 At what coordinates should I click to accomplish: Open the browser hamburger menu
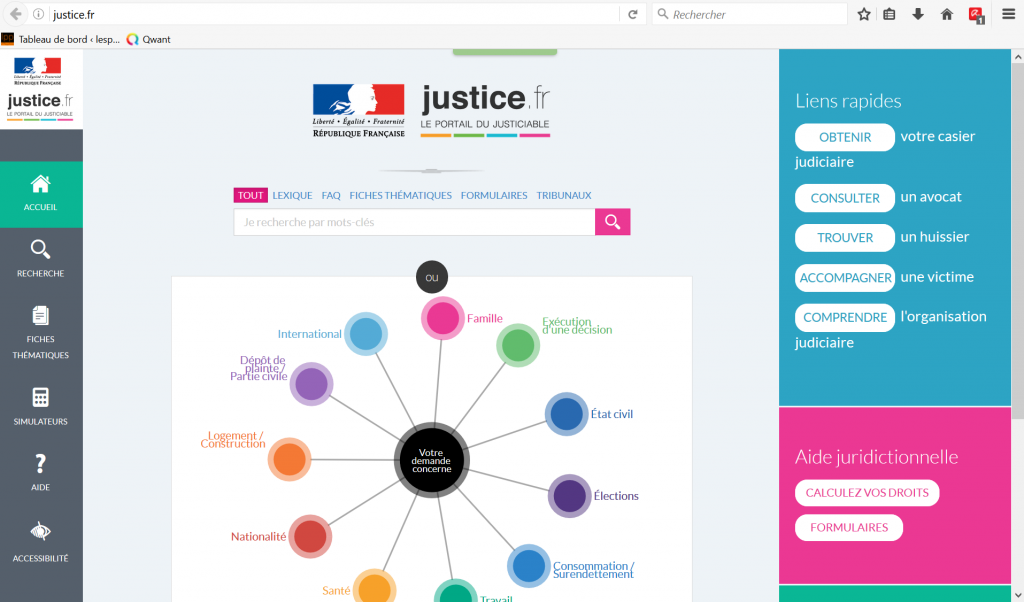coord(1008,14)
